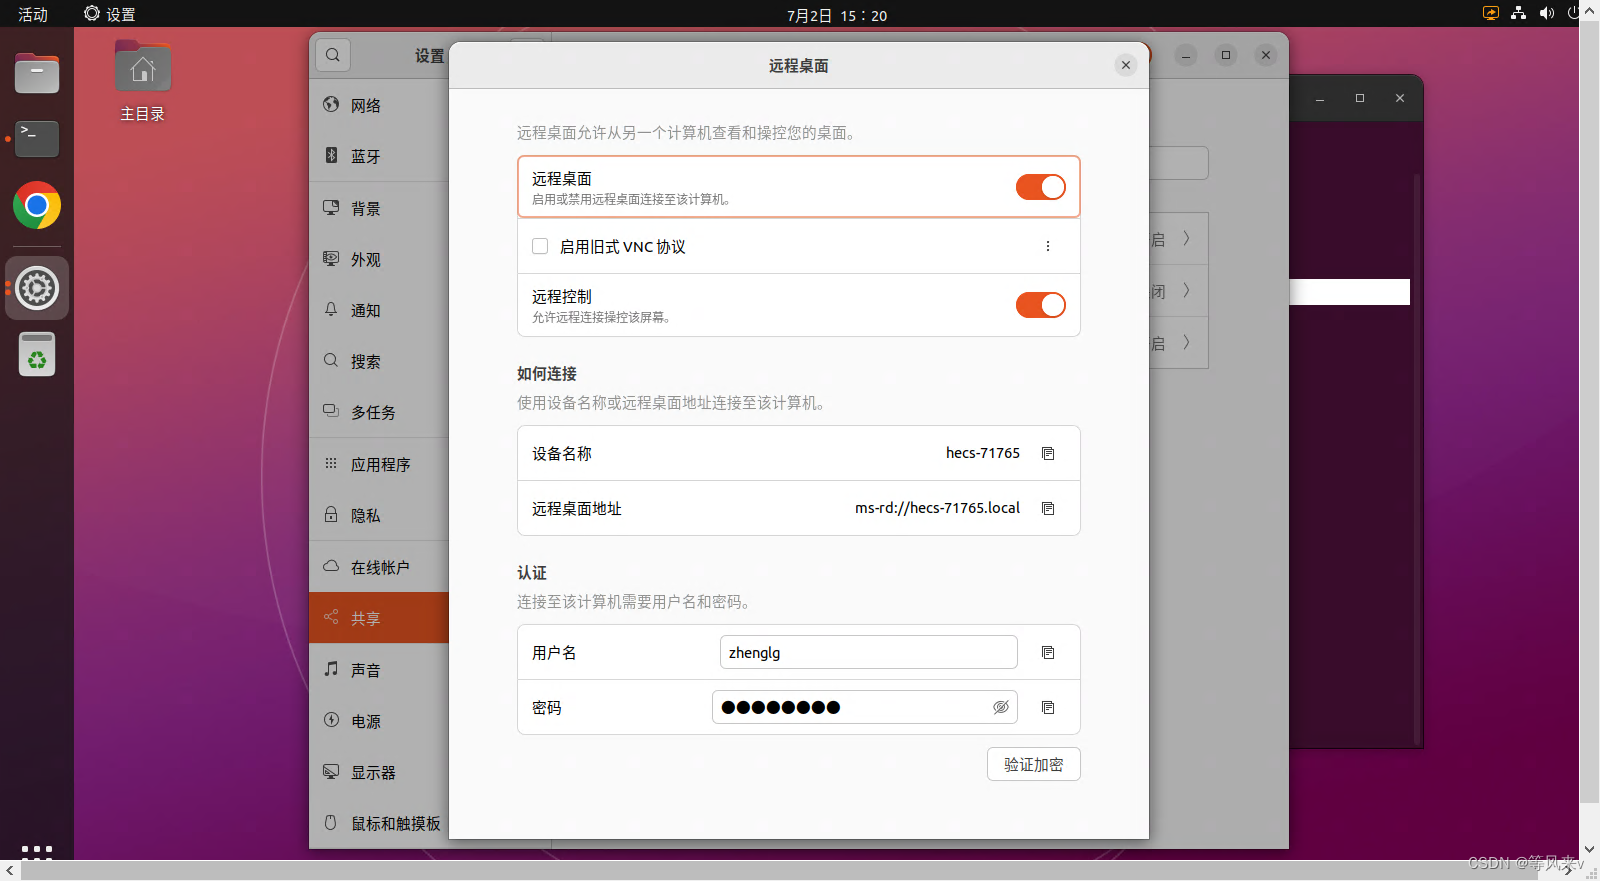
Task: Click the Settings gear dock icon
Action: tap(37, 288)
